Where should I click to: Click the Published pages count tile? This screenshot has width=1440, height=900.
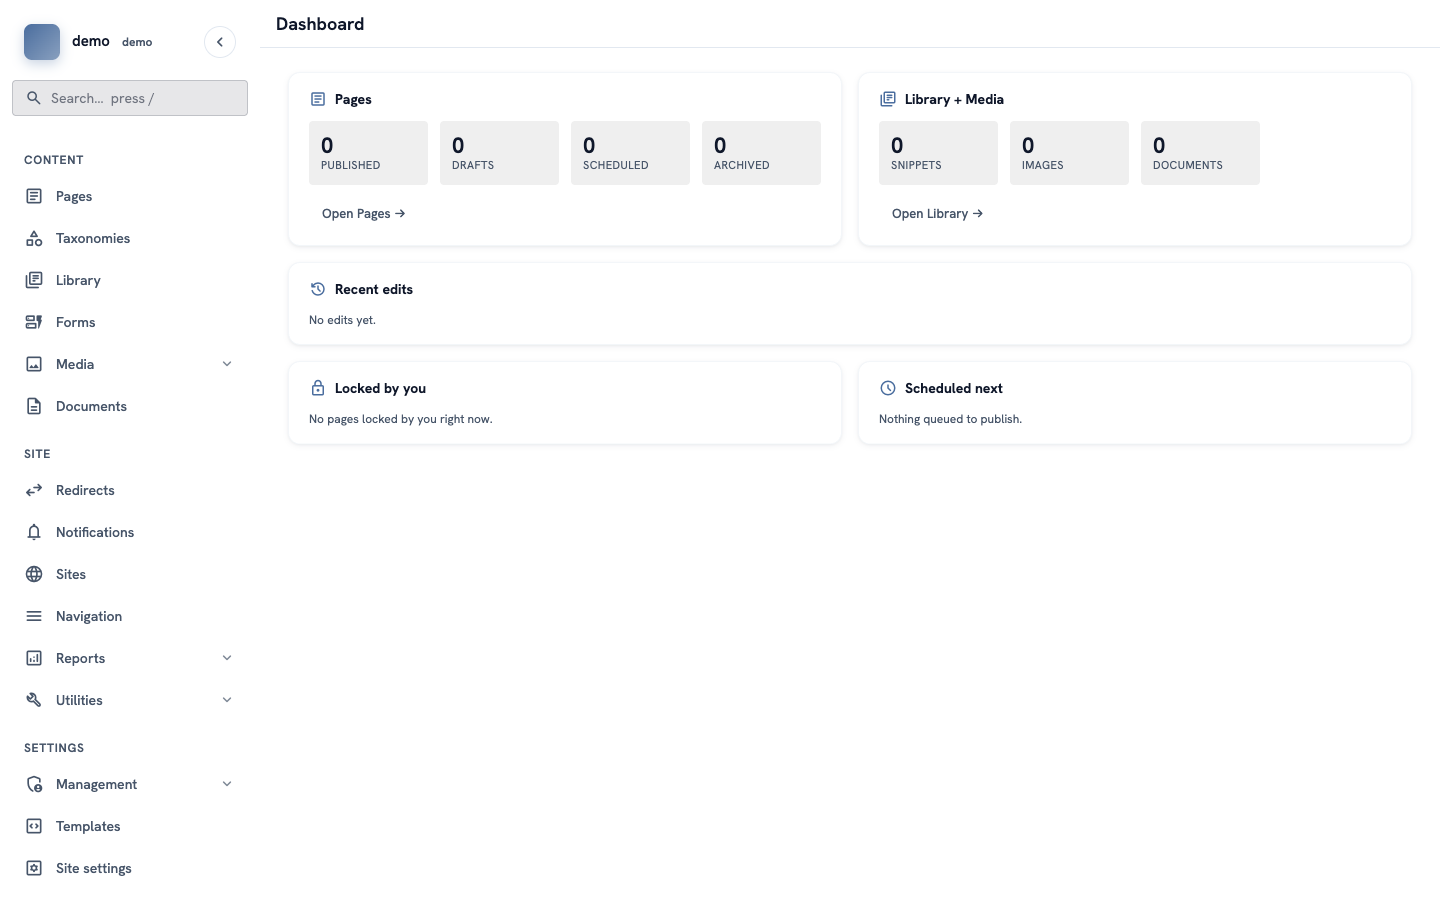click(368, 153)
